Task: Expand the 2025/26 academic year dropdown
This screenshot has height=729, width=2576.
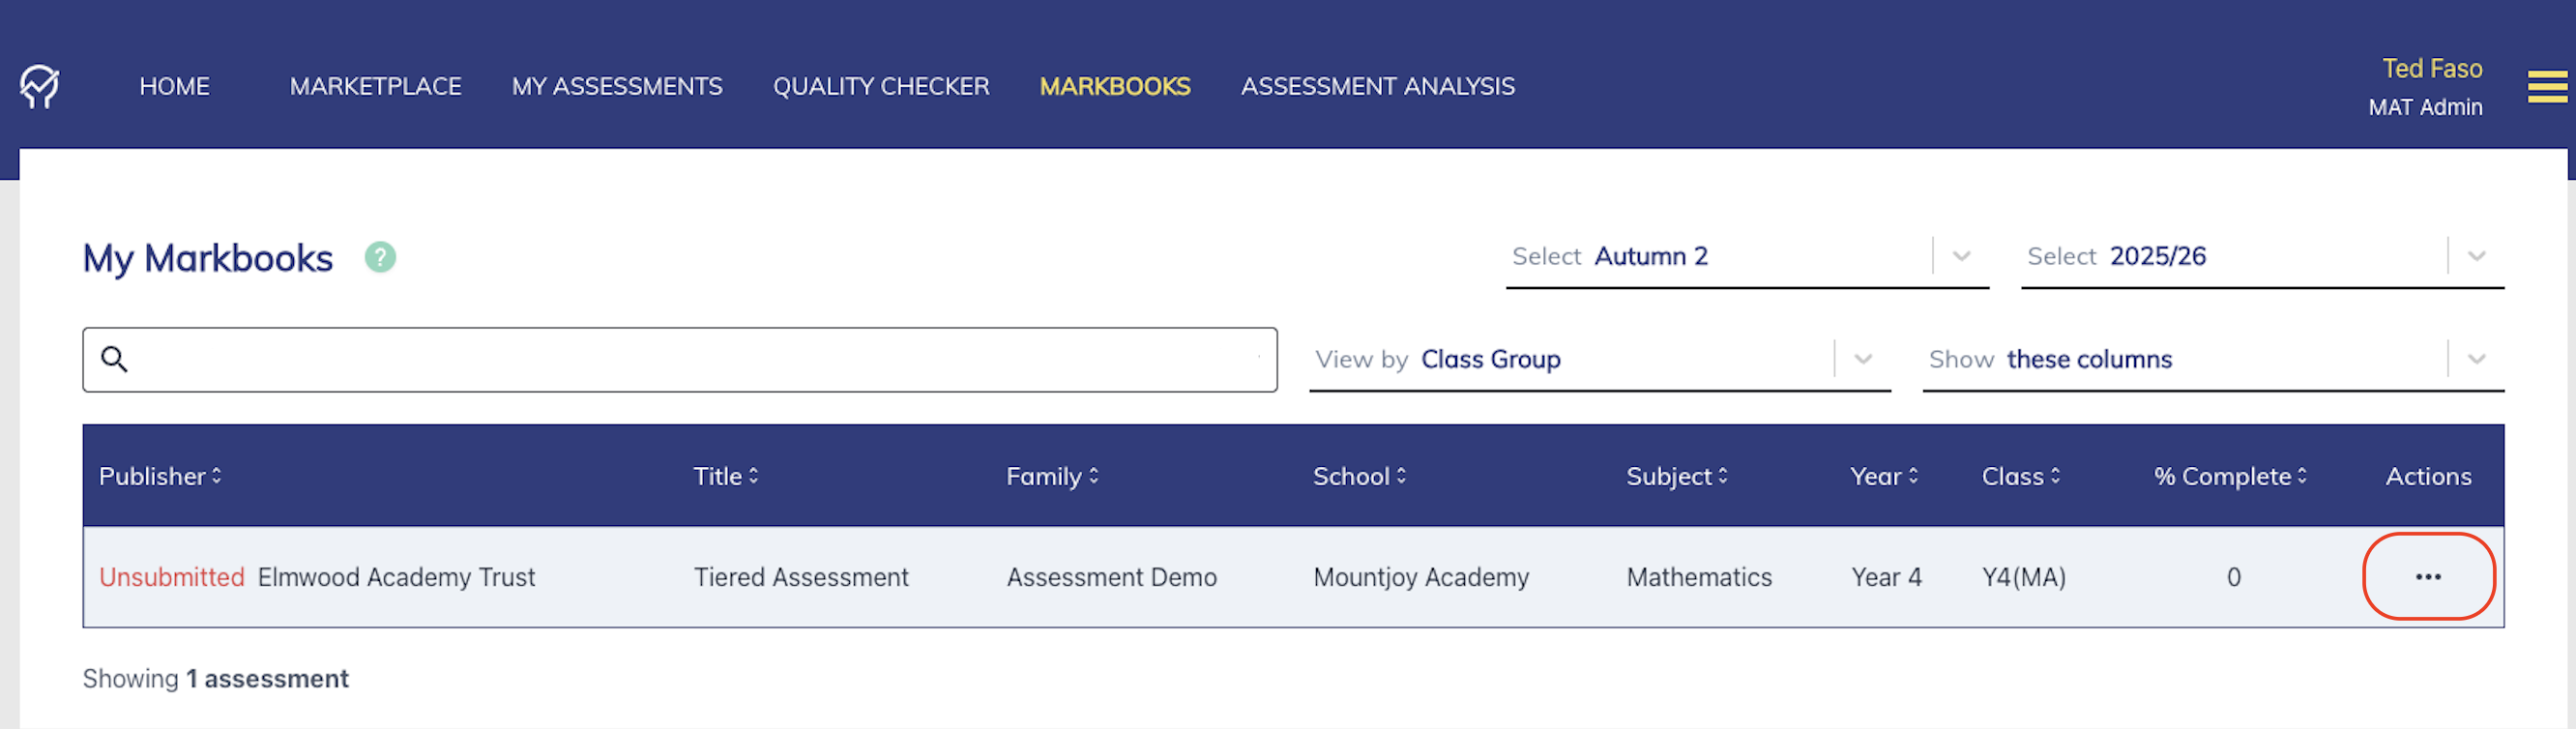Action: (x=2475, y=257)
